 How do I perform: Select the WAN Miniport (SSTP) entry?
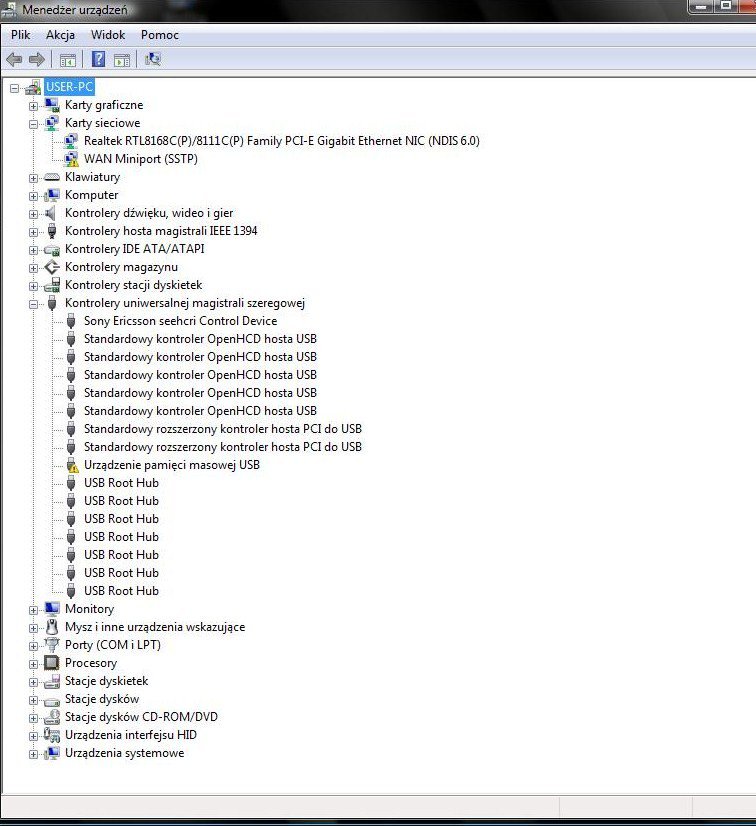(x=141, y=159)
